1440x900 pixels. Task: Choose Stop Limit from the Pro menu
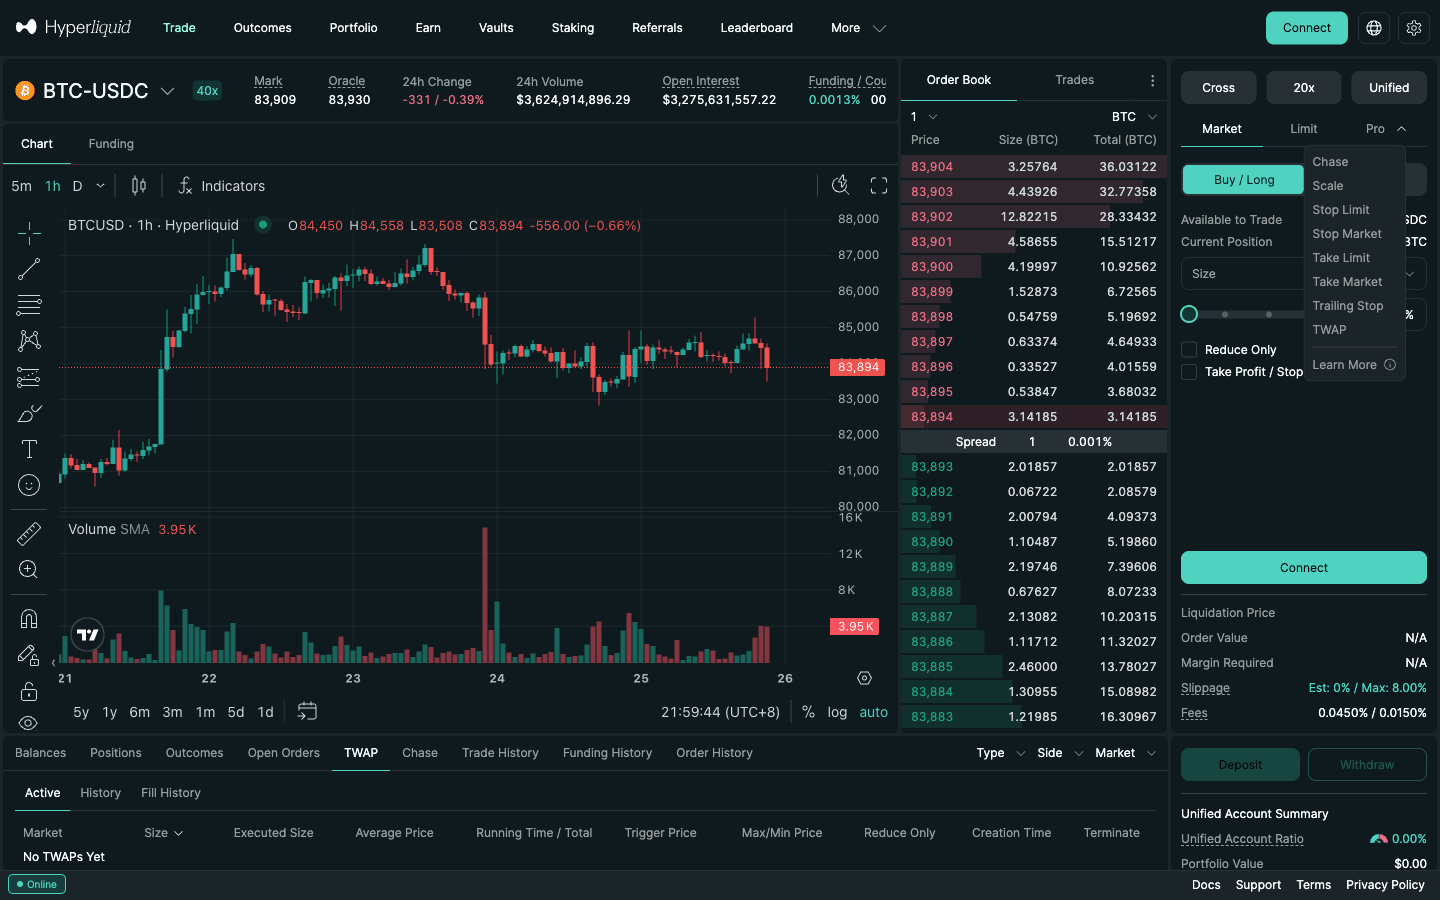point(1341,210)
